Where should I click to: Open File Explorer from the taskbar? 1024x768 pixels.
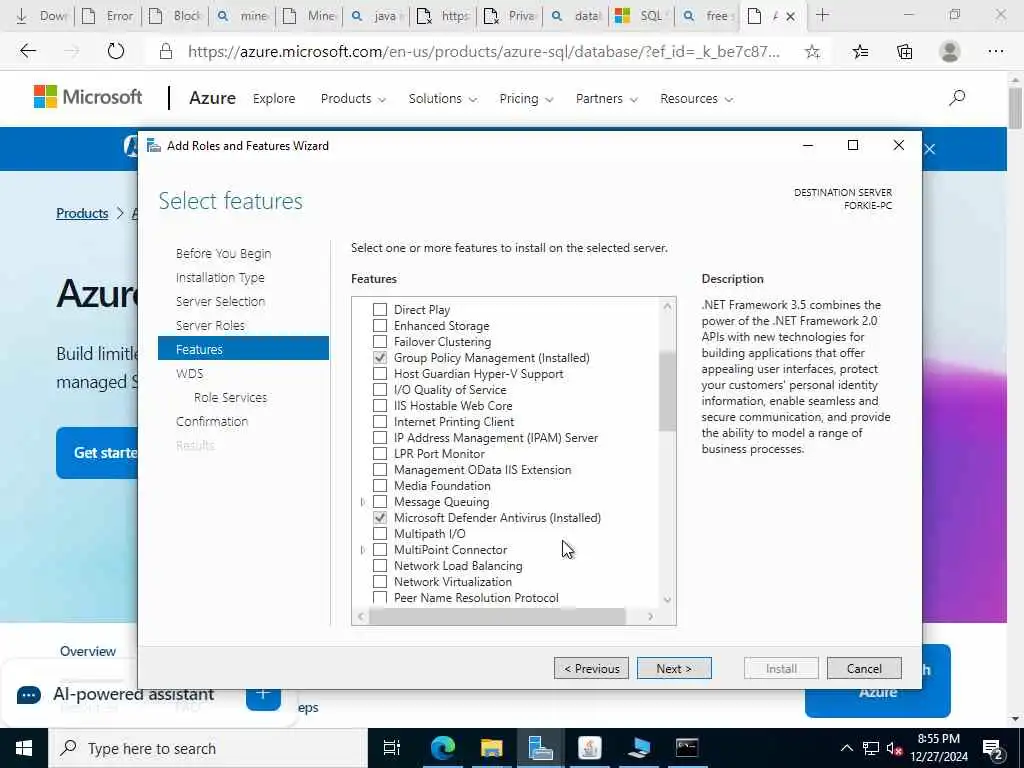click(491, 748)
